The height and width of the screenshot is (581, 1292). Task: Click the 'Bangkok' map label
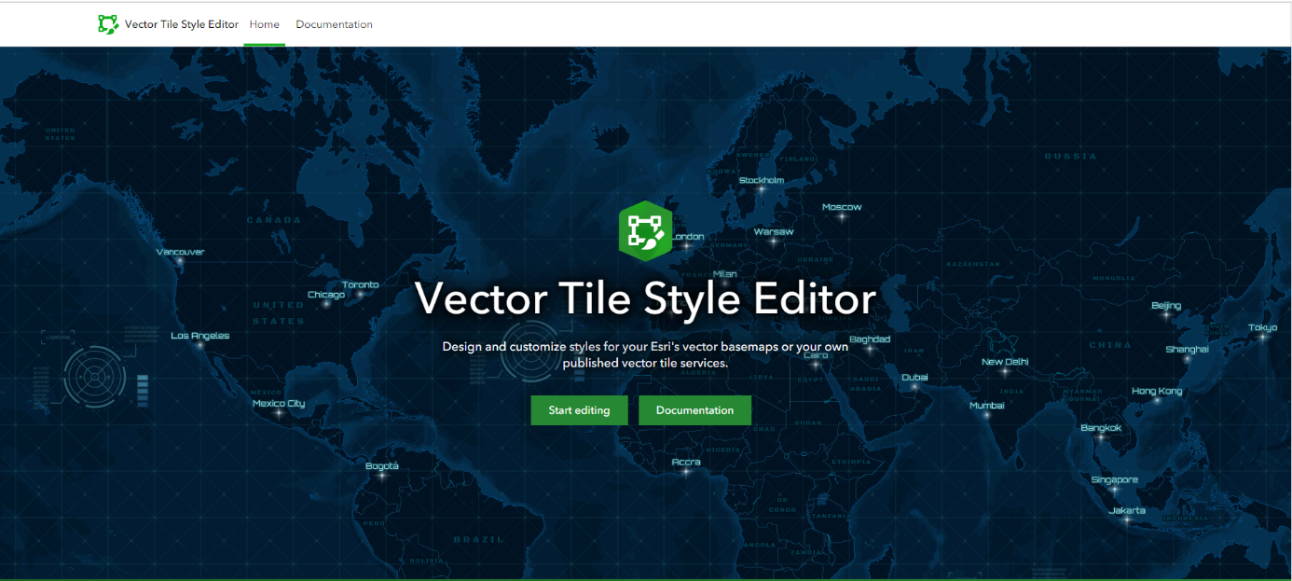click(x=1101, y=428)
